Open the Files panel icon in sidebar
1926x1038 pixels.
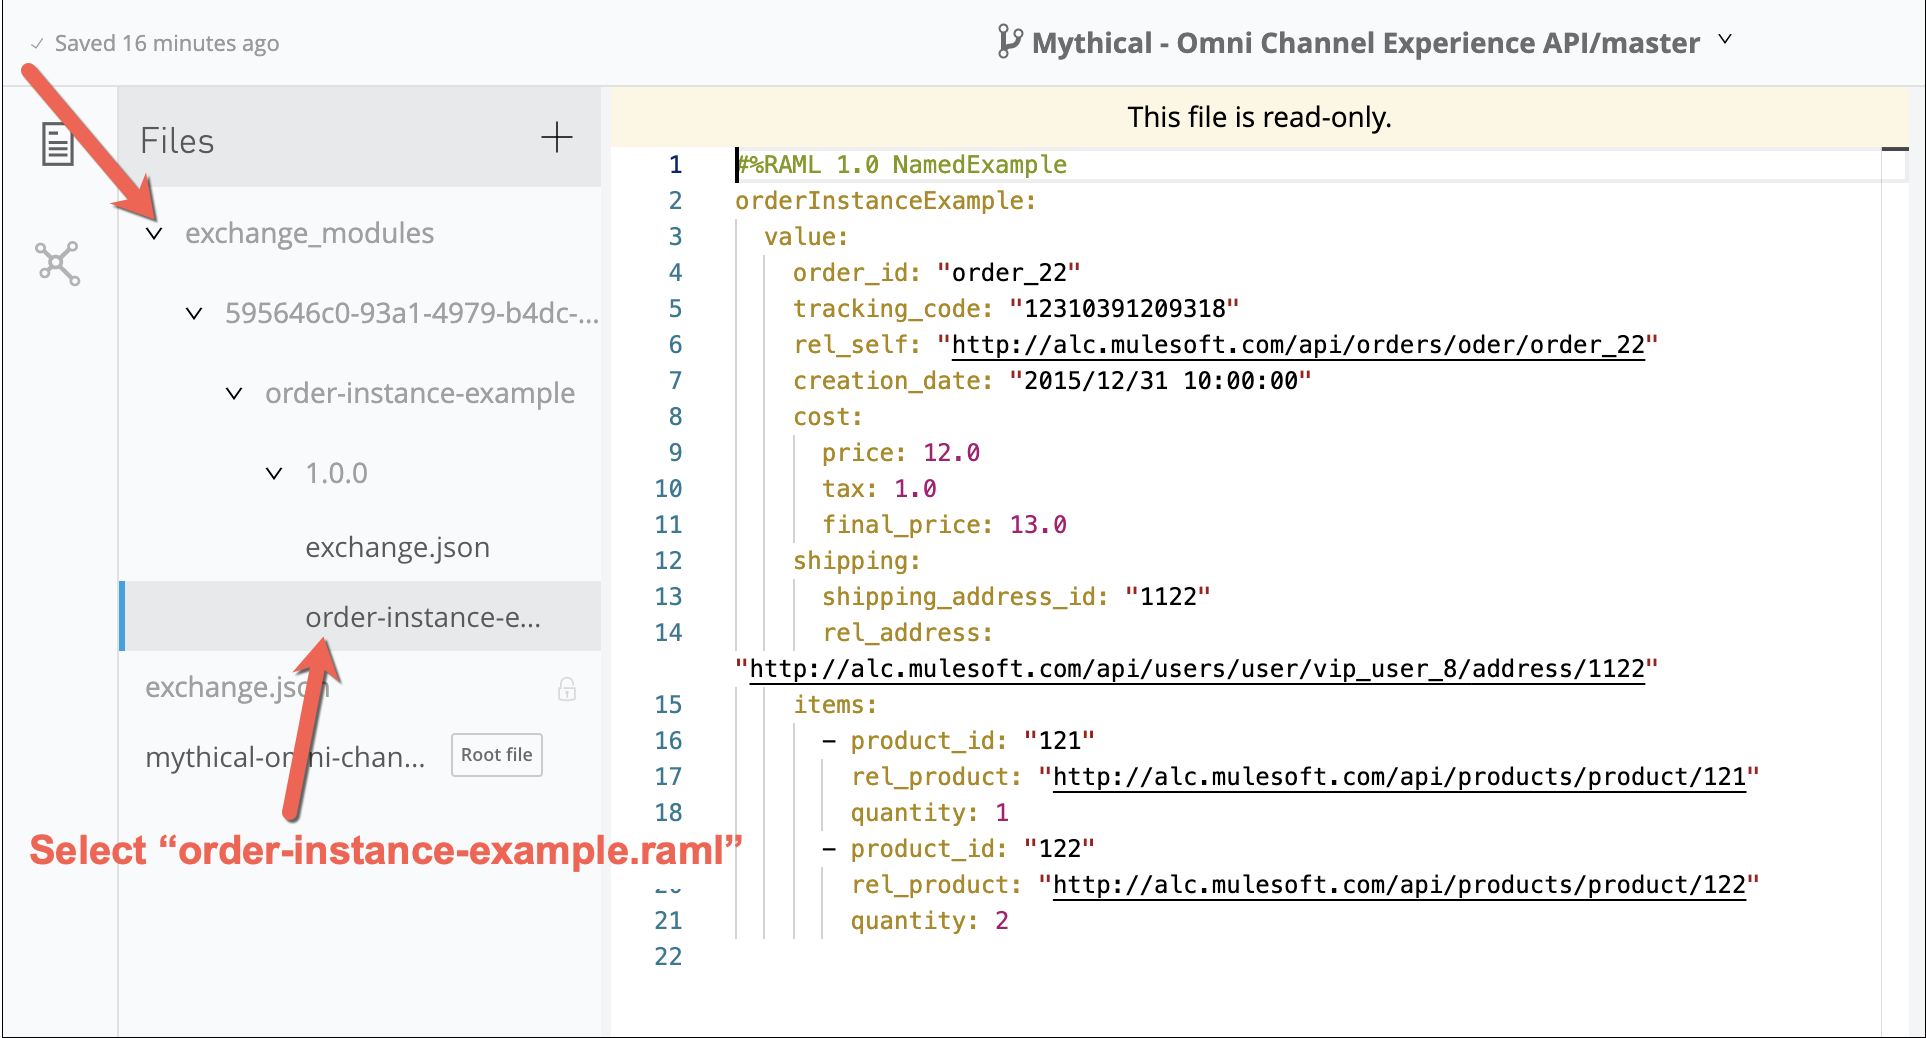[x=57, y=144]
